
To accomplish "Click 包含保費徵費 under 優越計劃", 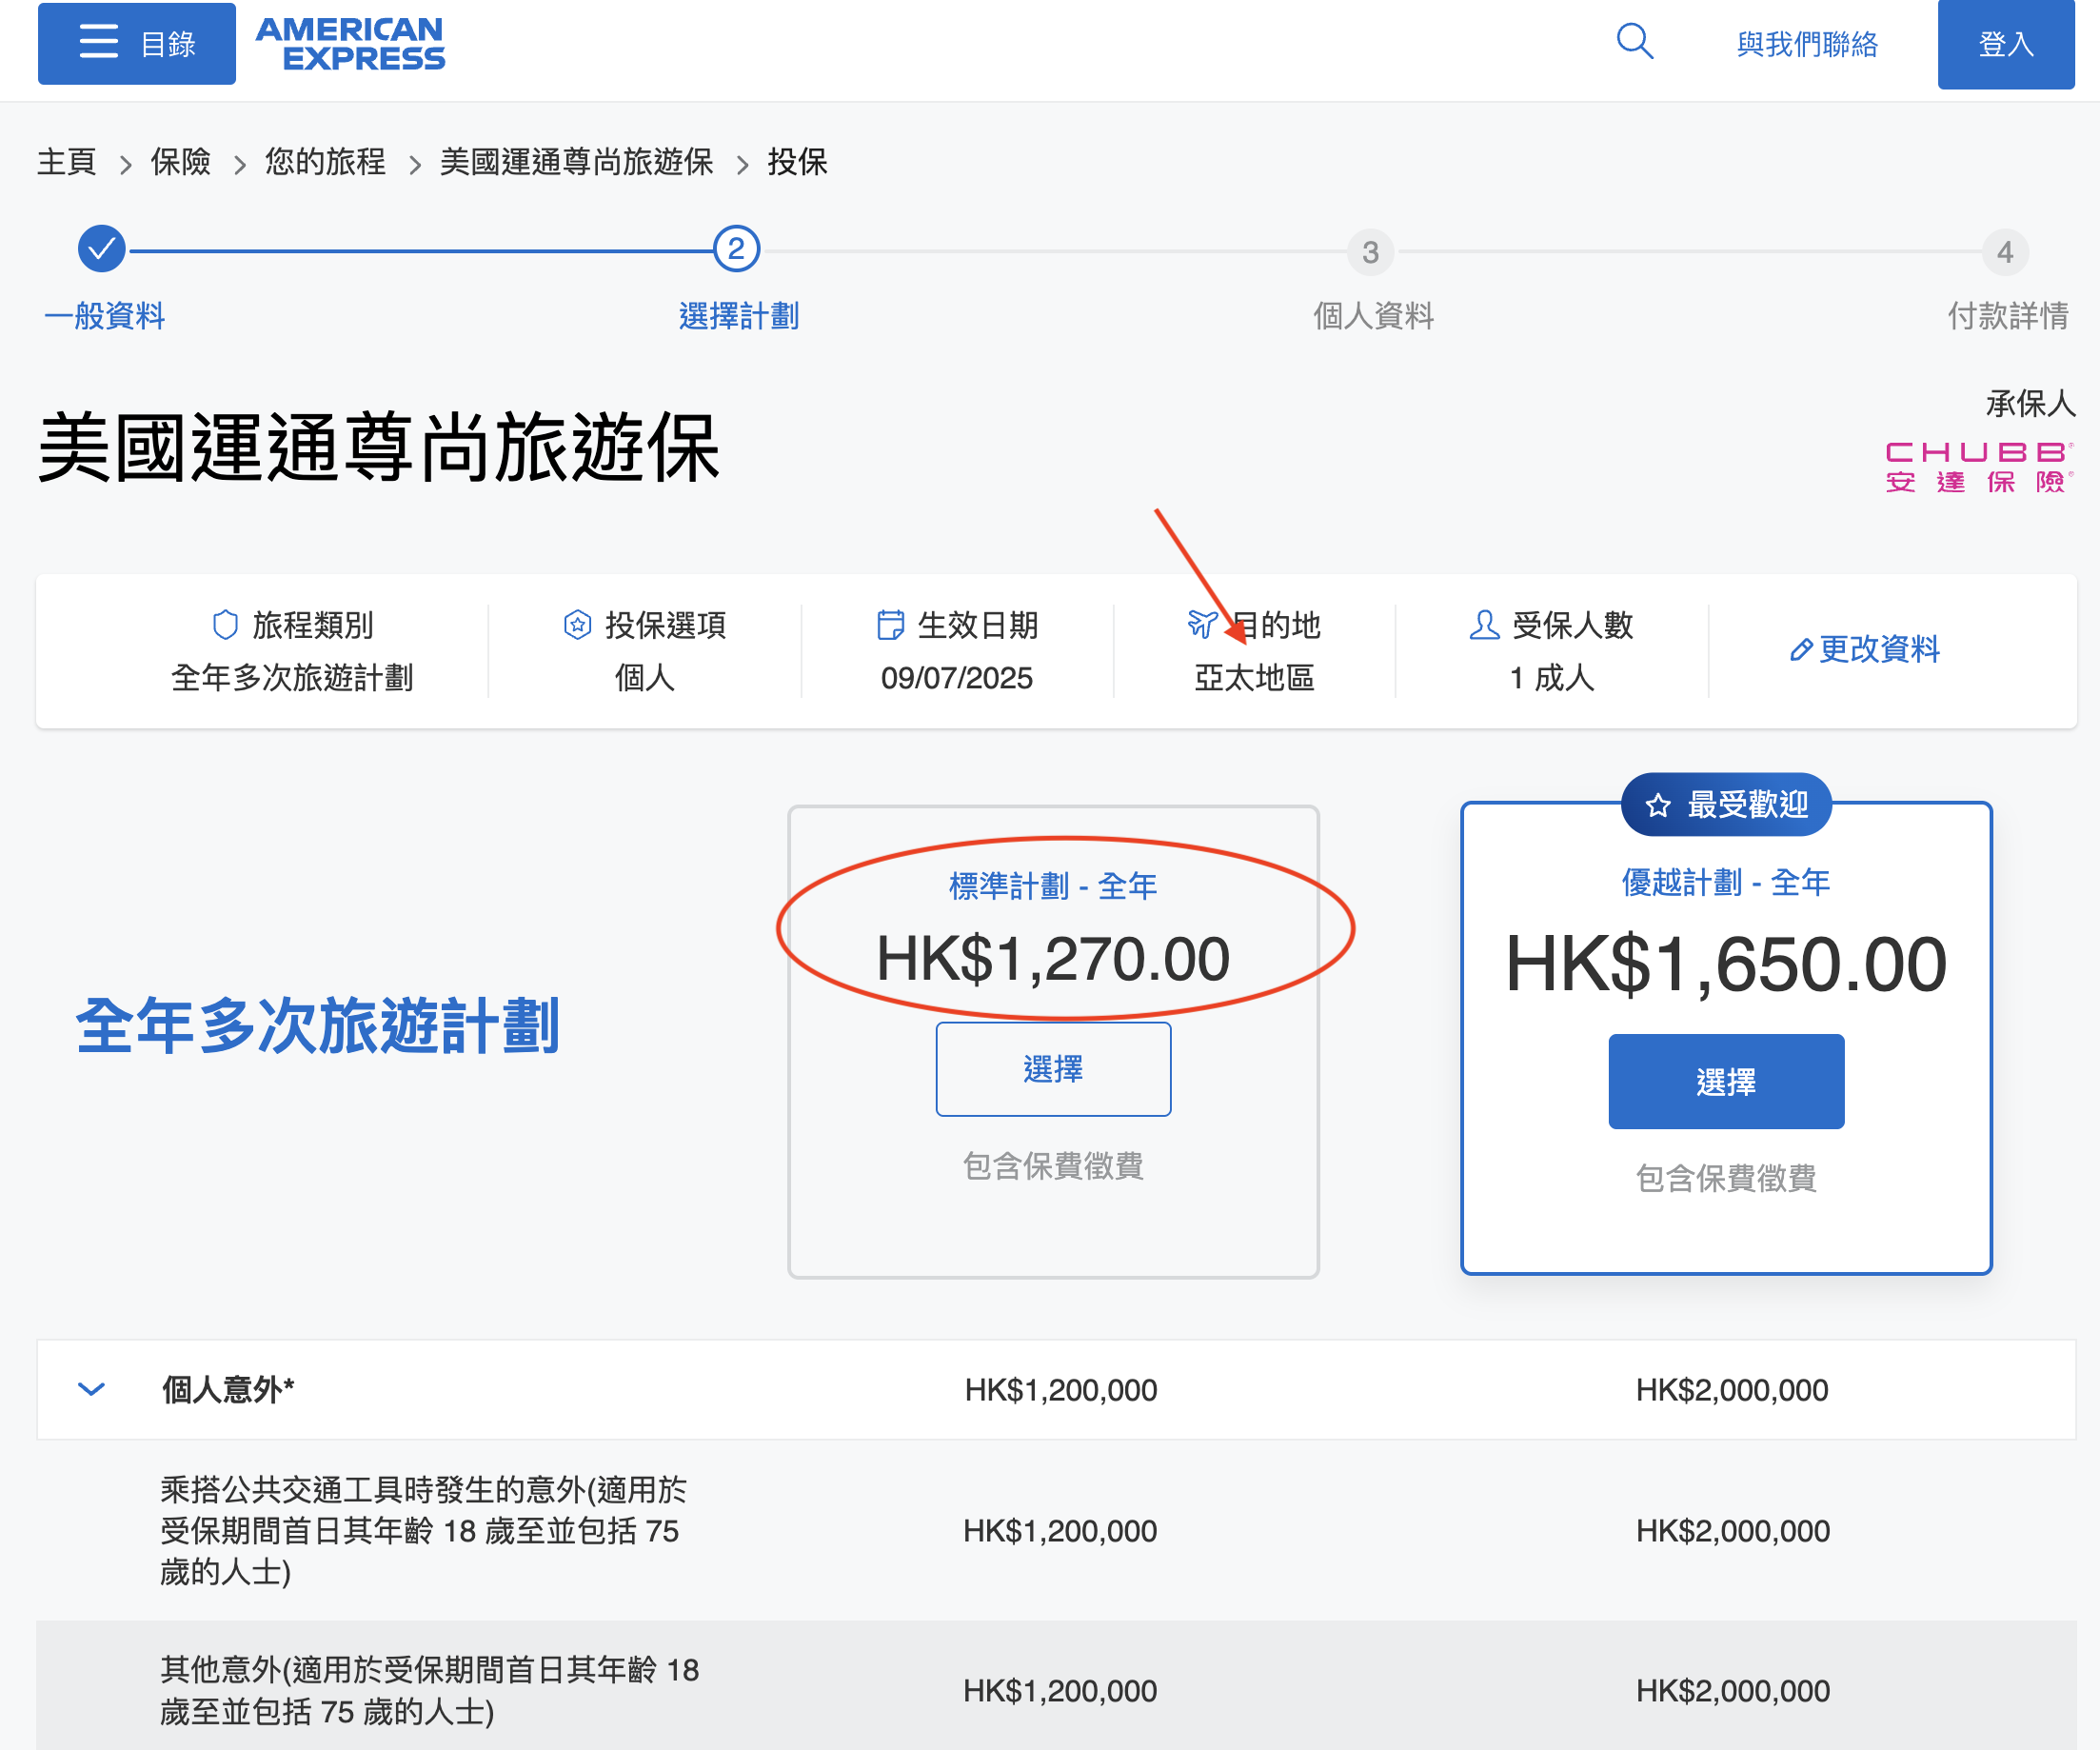I will pos(1726,1178).
